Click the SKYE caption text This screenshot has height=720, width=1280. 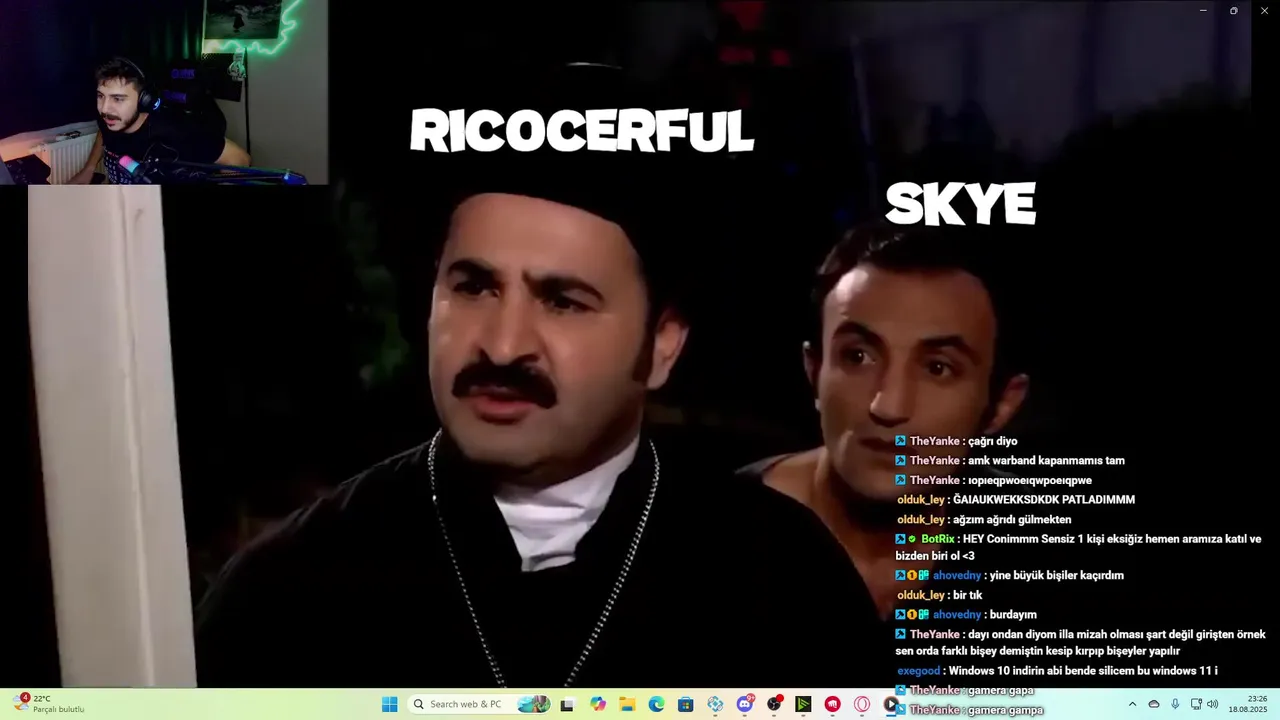pos(960,205)
